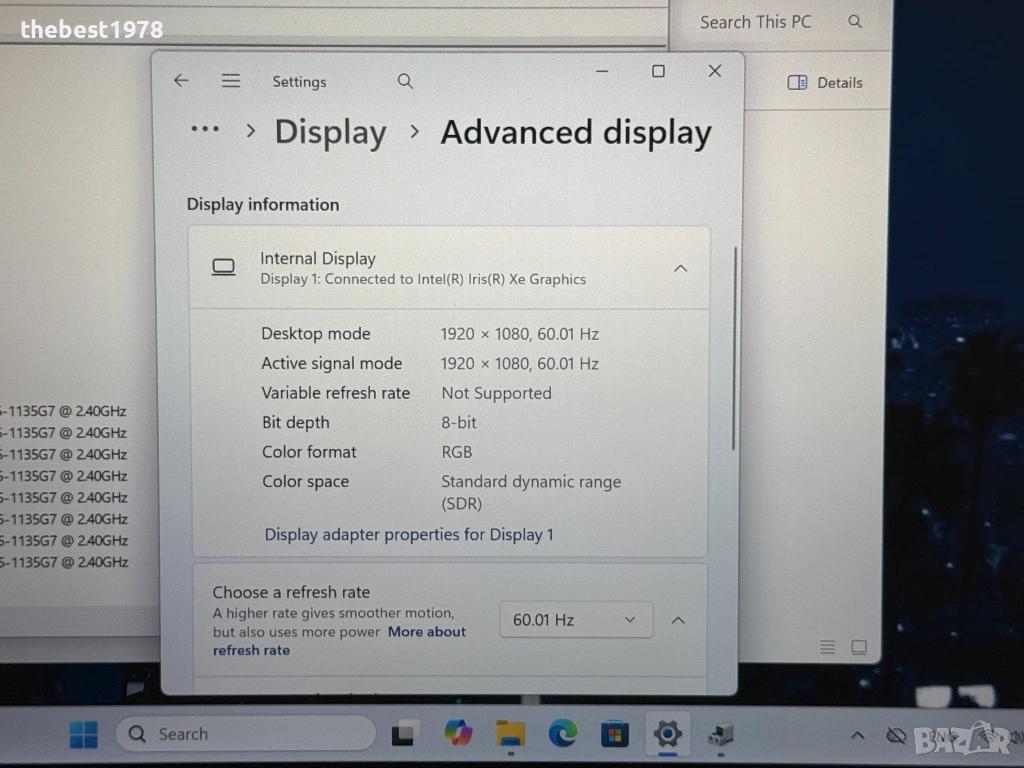Image resolution: width=1024 pixels, height=768 pixels.
Task: Collapse the Choose a refresh rate section
Action: pos(678,620)
